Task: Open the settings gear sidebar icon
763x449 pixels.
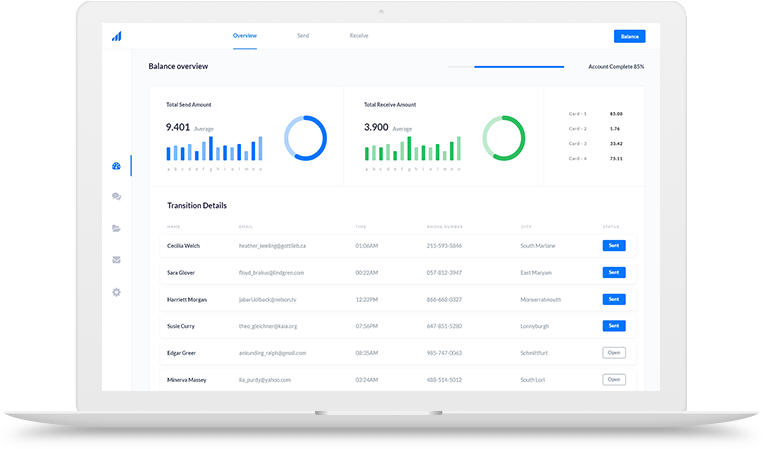Action: (x=116, y=292)
